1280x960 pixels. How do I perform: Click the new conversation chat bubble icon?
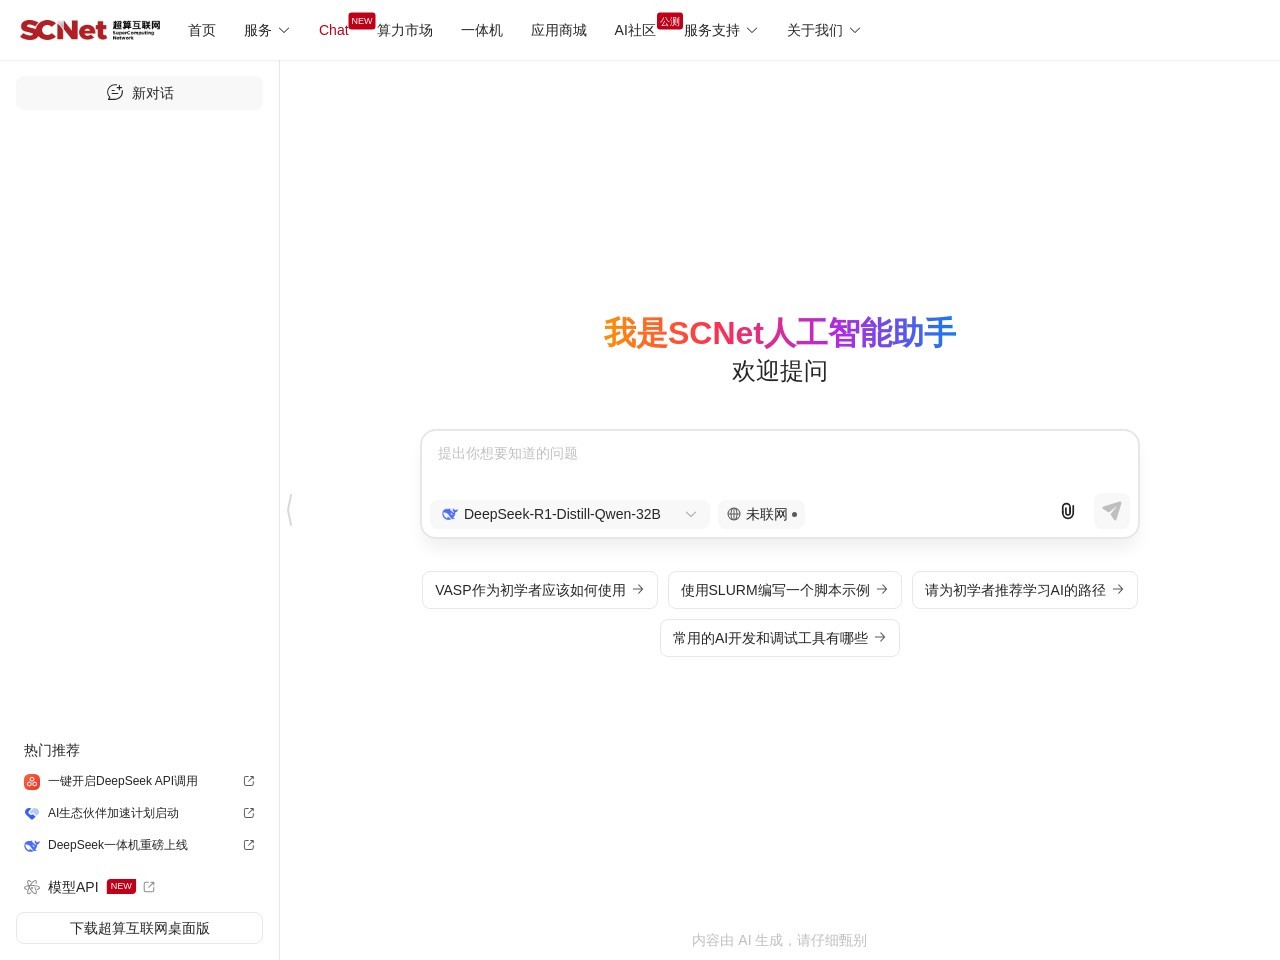[x=115, y=92]
